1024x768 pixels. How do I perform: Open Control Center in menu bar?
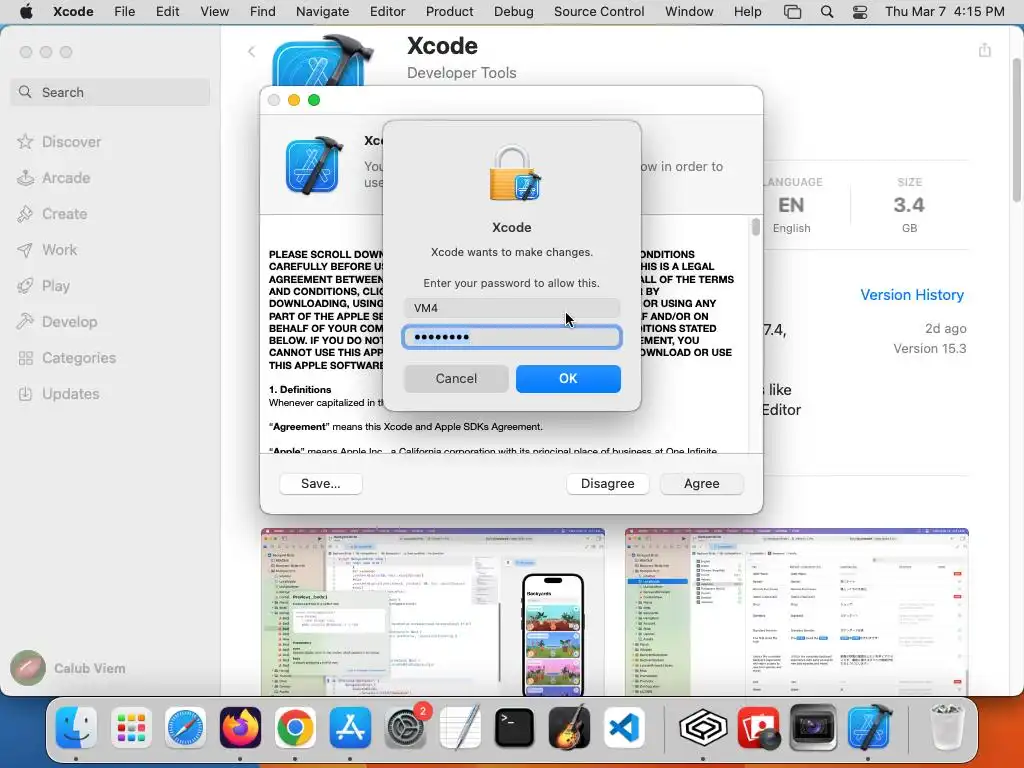(x=860, y=12)
